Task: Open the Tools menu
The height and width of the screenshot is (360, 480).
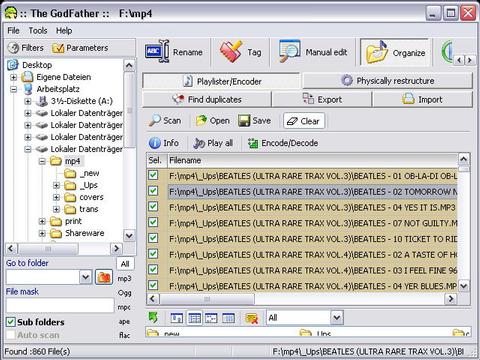Action: [x=38, y=31]
